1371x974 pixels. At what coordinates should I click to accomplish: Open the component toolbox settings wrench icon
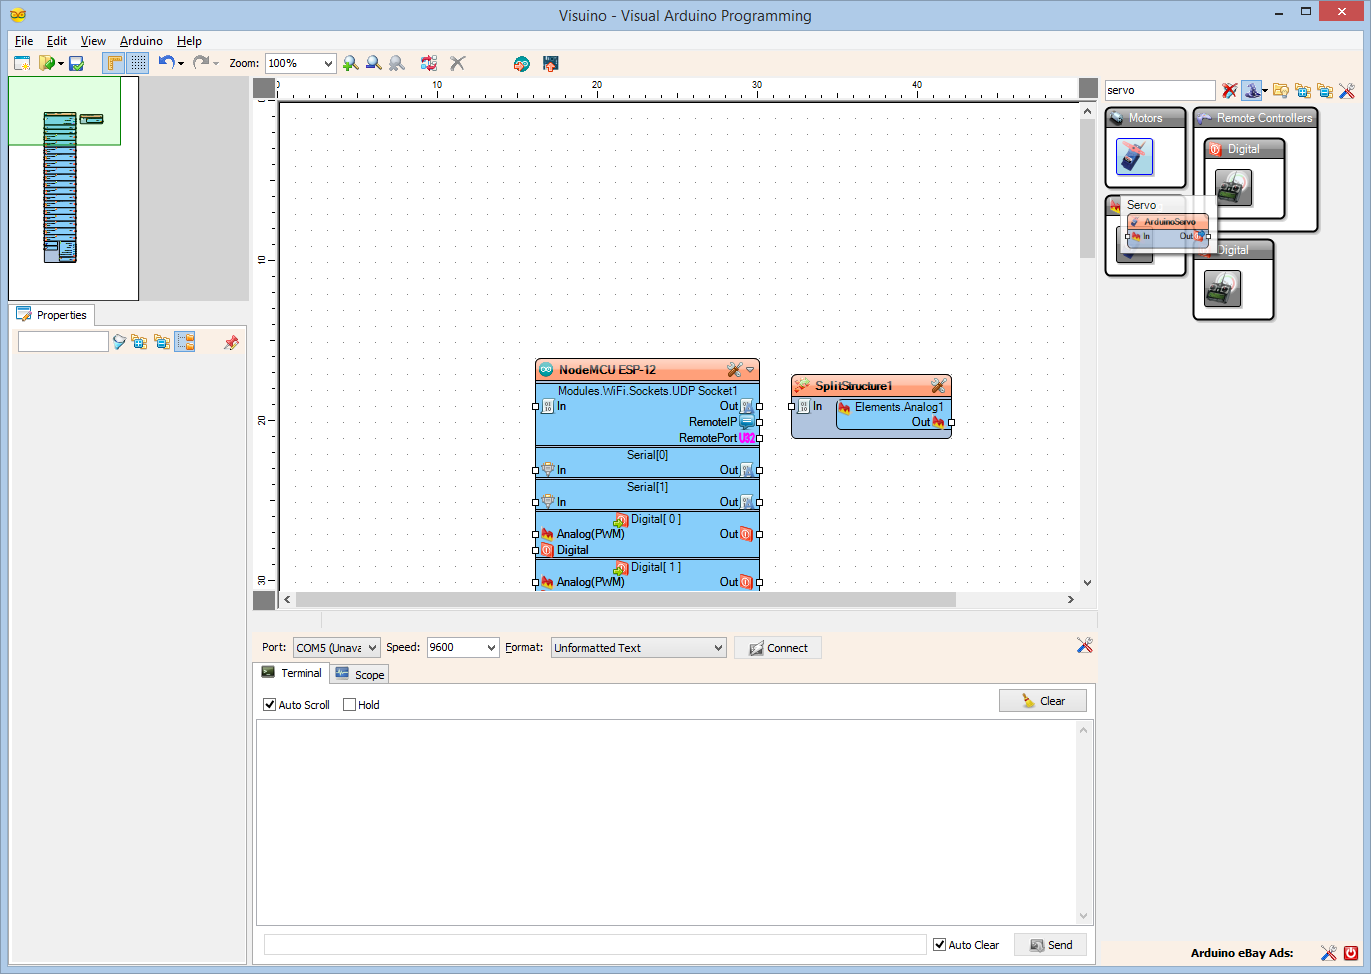(1347, 90)
